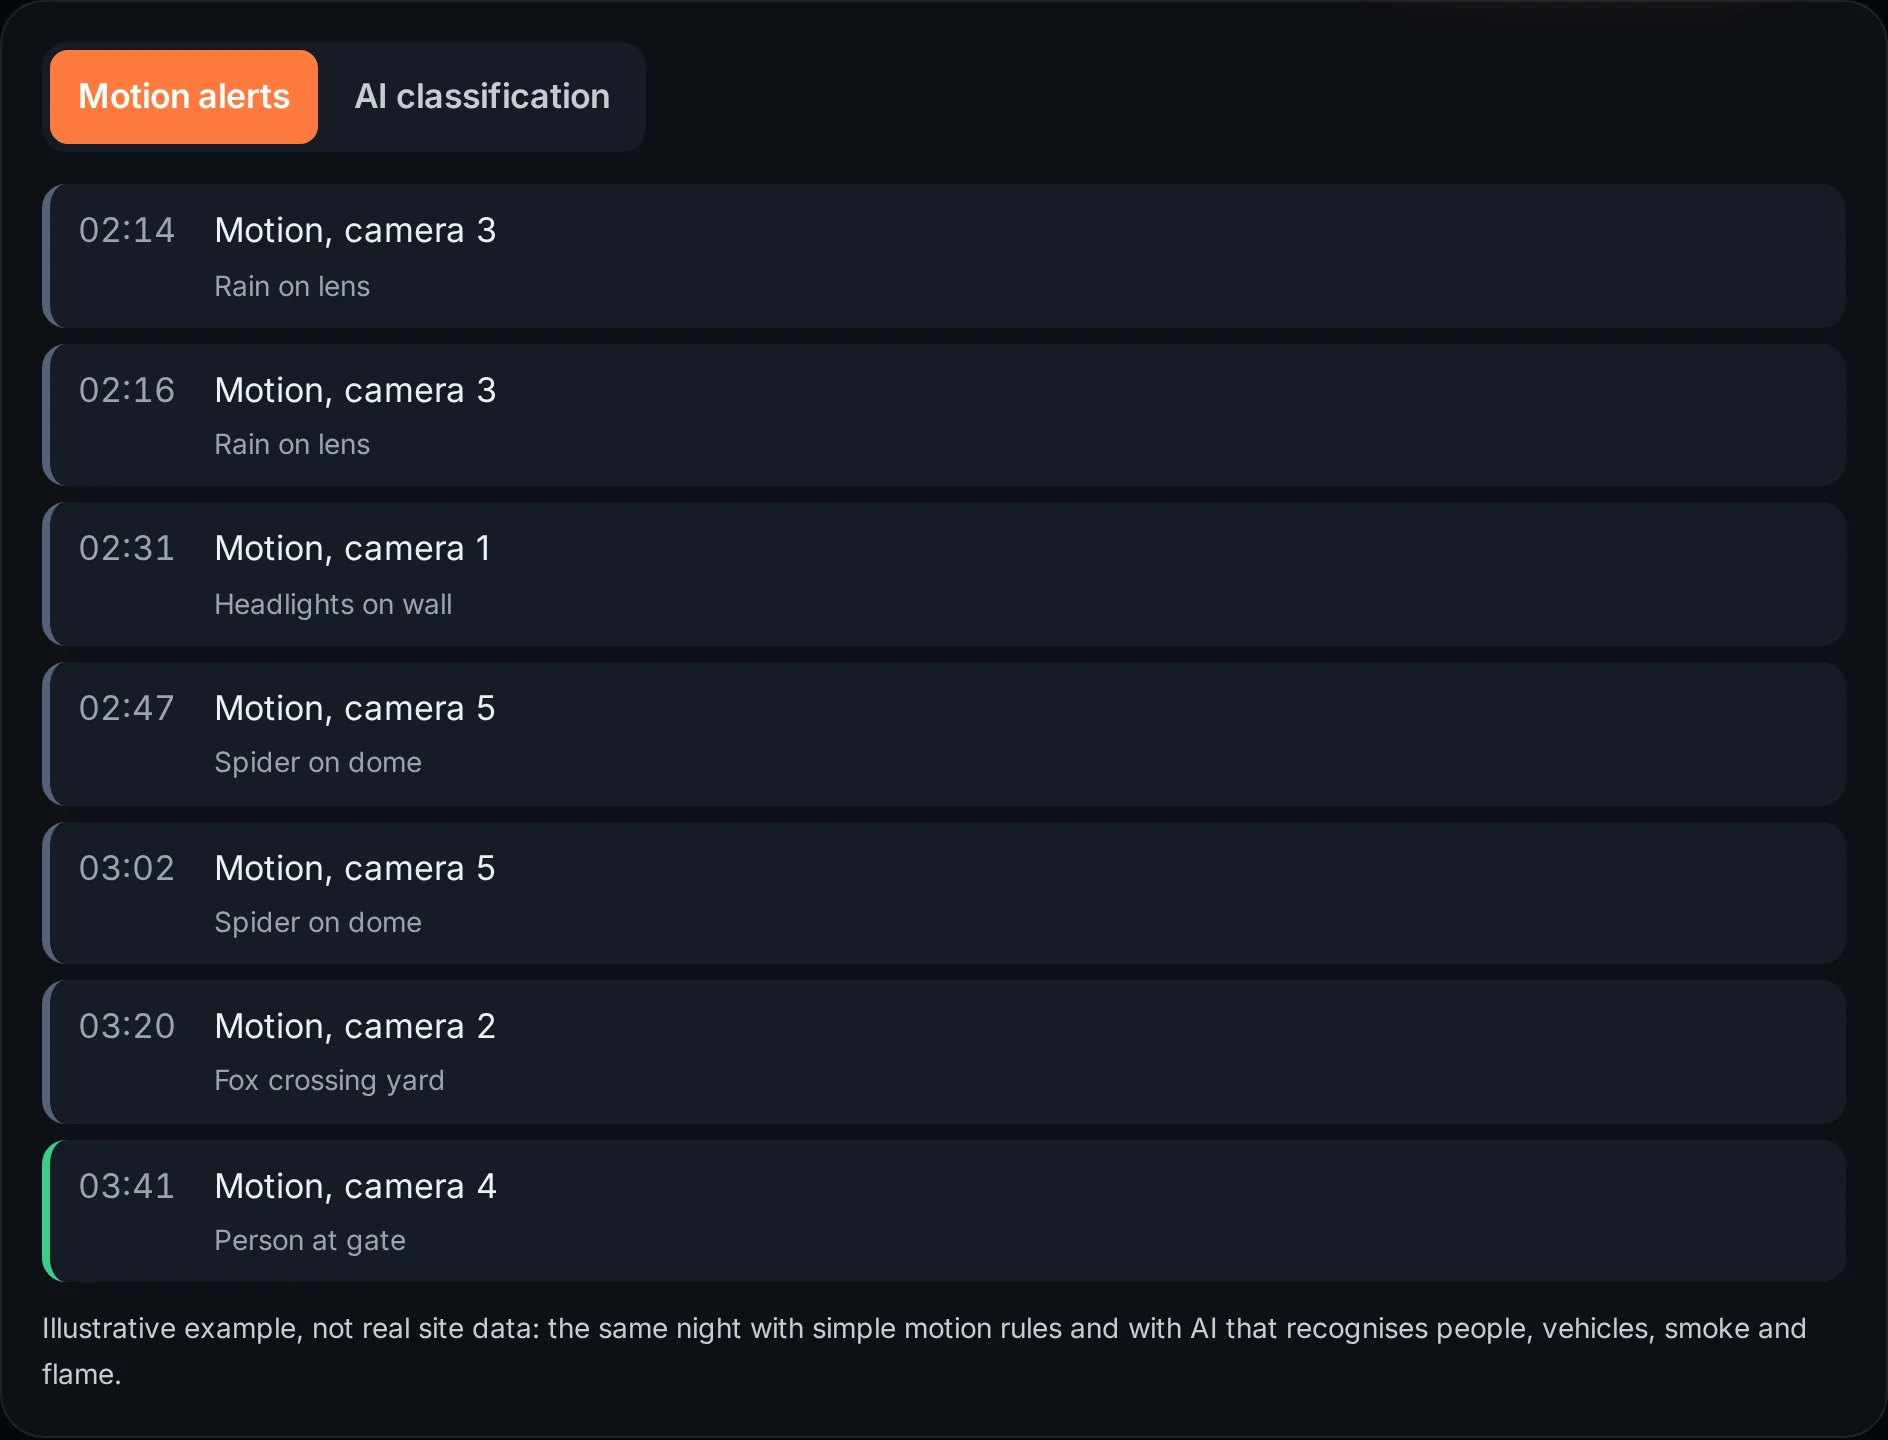This screenshot has width=1888, height=1440.
Task: Click the 03:41 timestamp
Action: click(x=127, y=1186)
